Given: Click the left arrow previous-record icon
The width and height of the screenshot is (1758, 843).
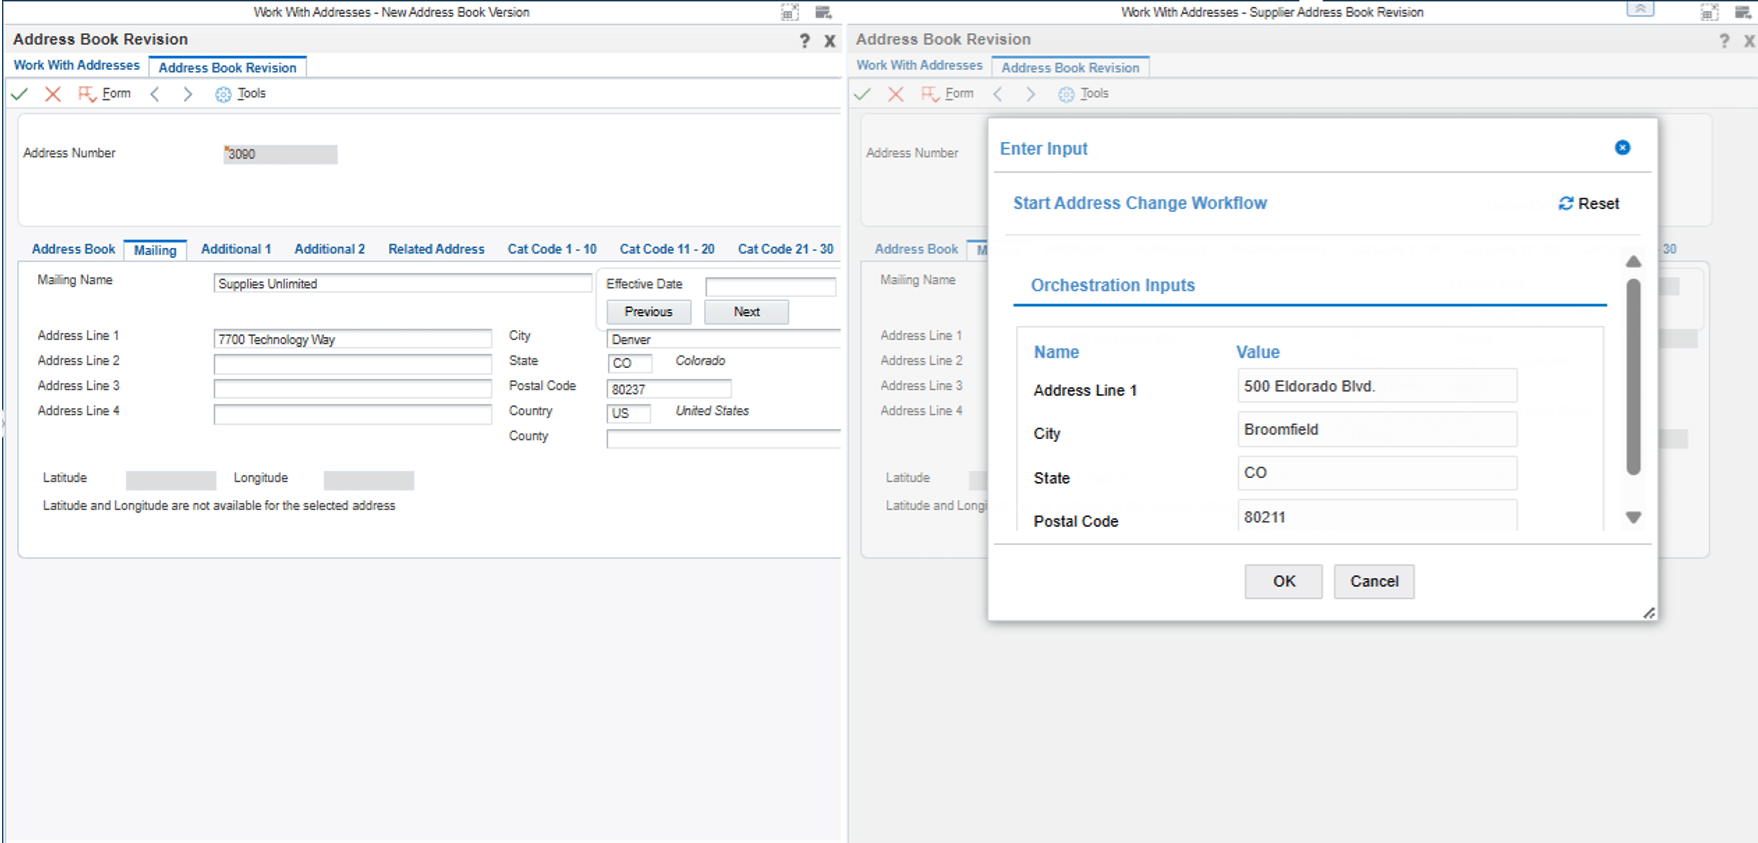Looking at the screenshot, I should tap(155, 94).
